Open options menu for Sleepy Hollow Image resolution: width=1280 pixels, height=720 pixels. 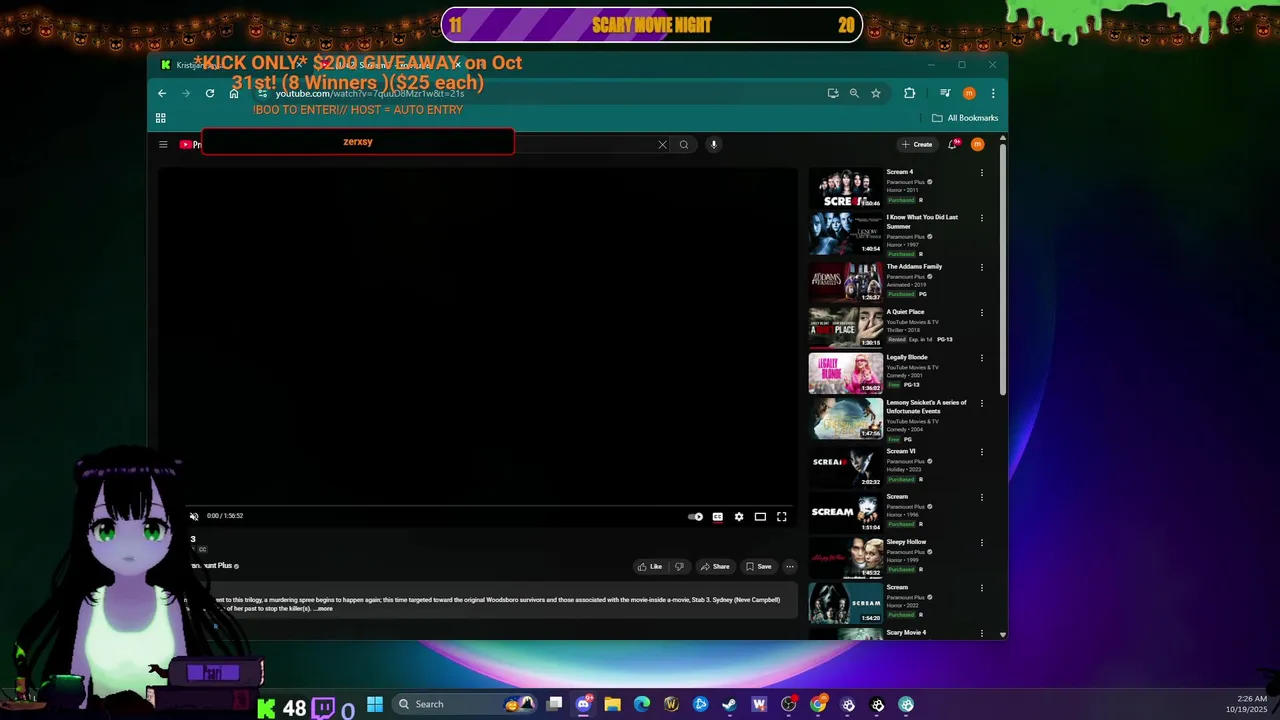(x=982, y=542)
